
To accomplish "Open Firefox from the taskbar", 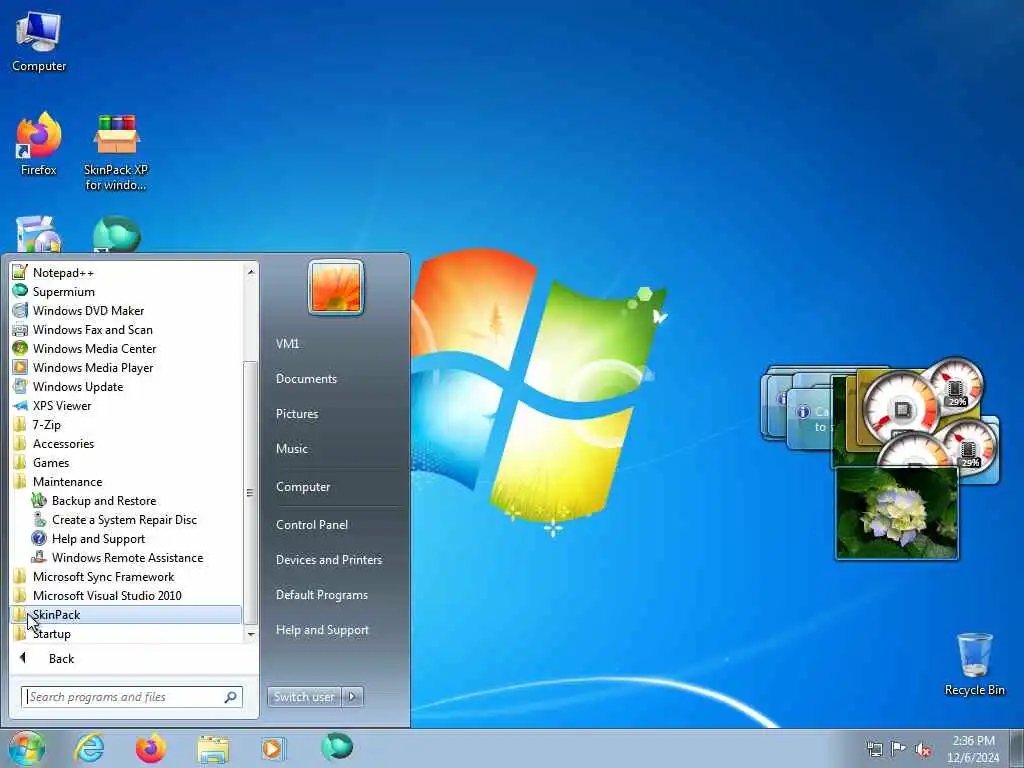I will click(150, 748).
